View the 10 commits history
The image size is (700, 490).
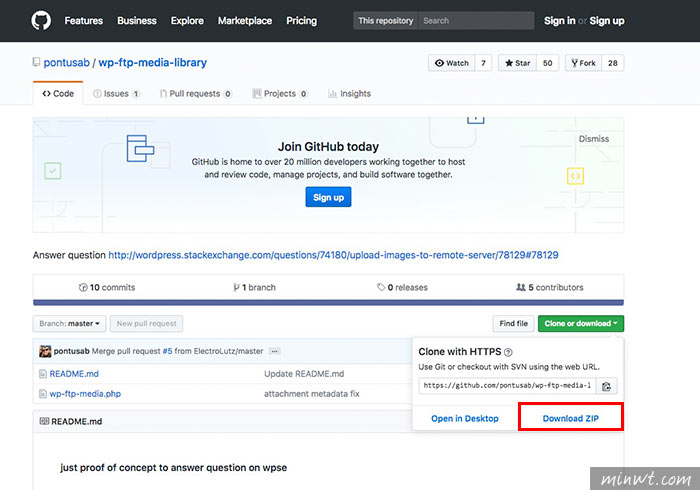tap(107, 287)
